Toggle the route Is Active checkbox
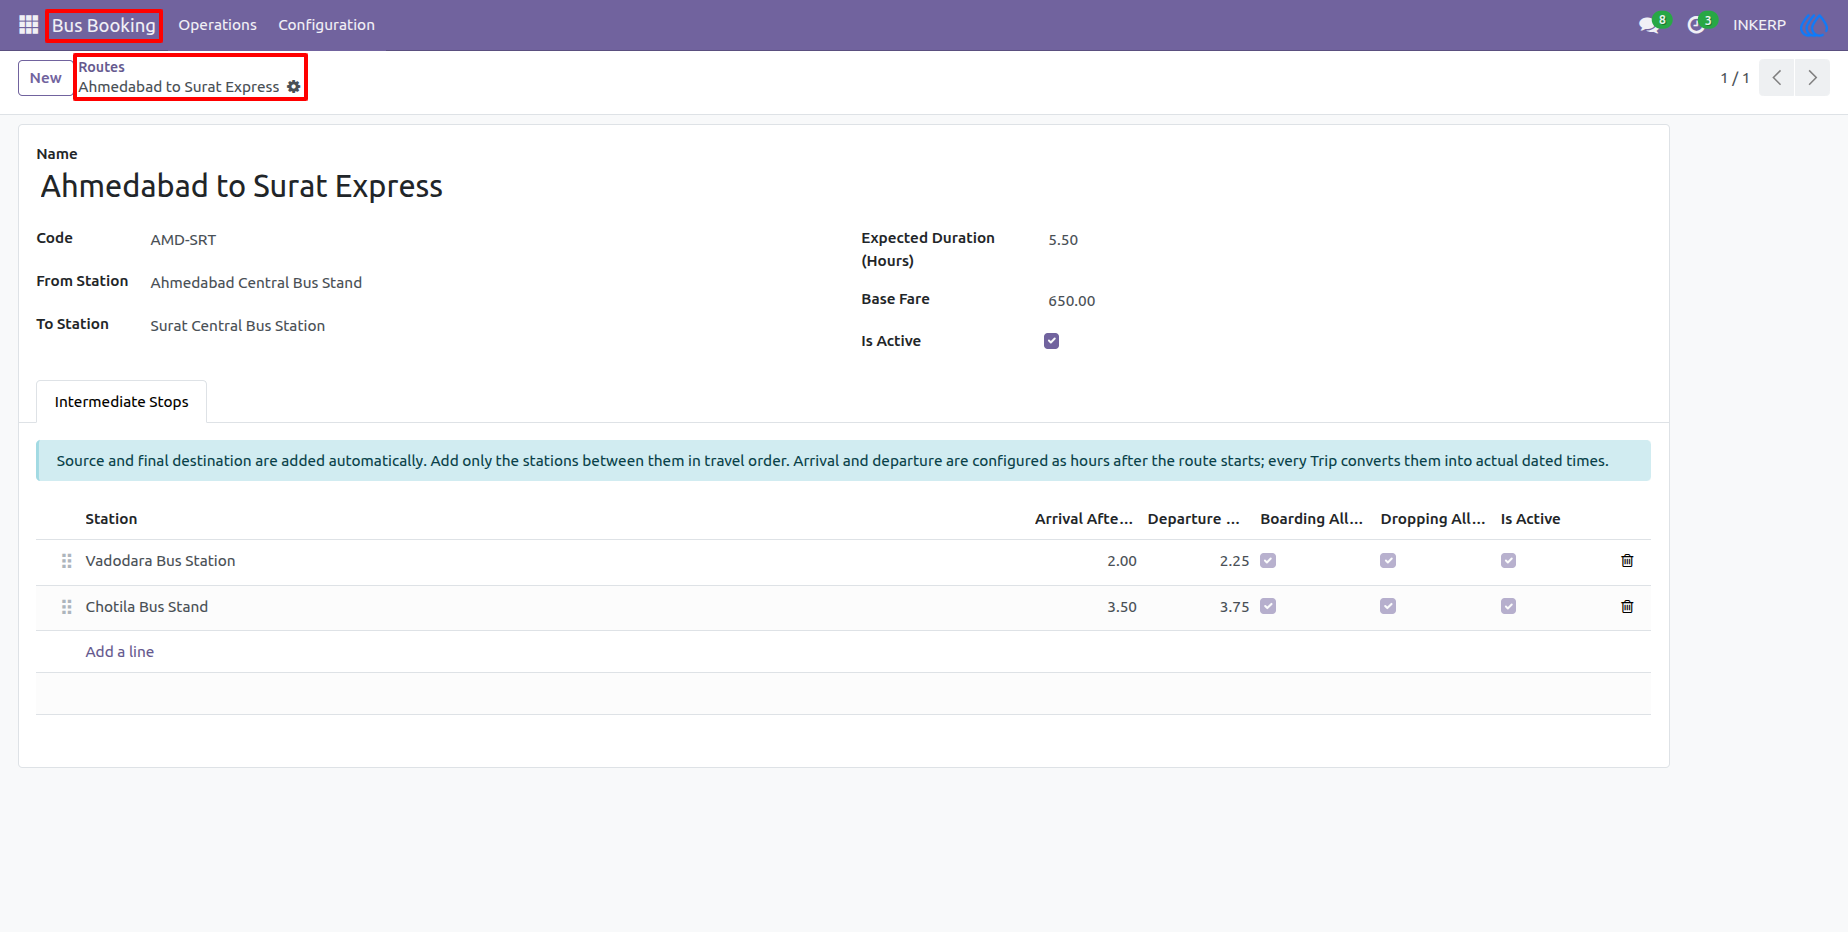The image size is (1848, 932). (1051, 341)
